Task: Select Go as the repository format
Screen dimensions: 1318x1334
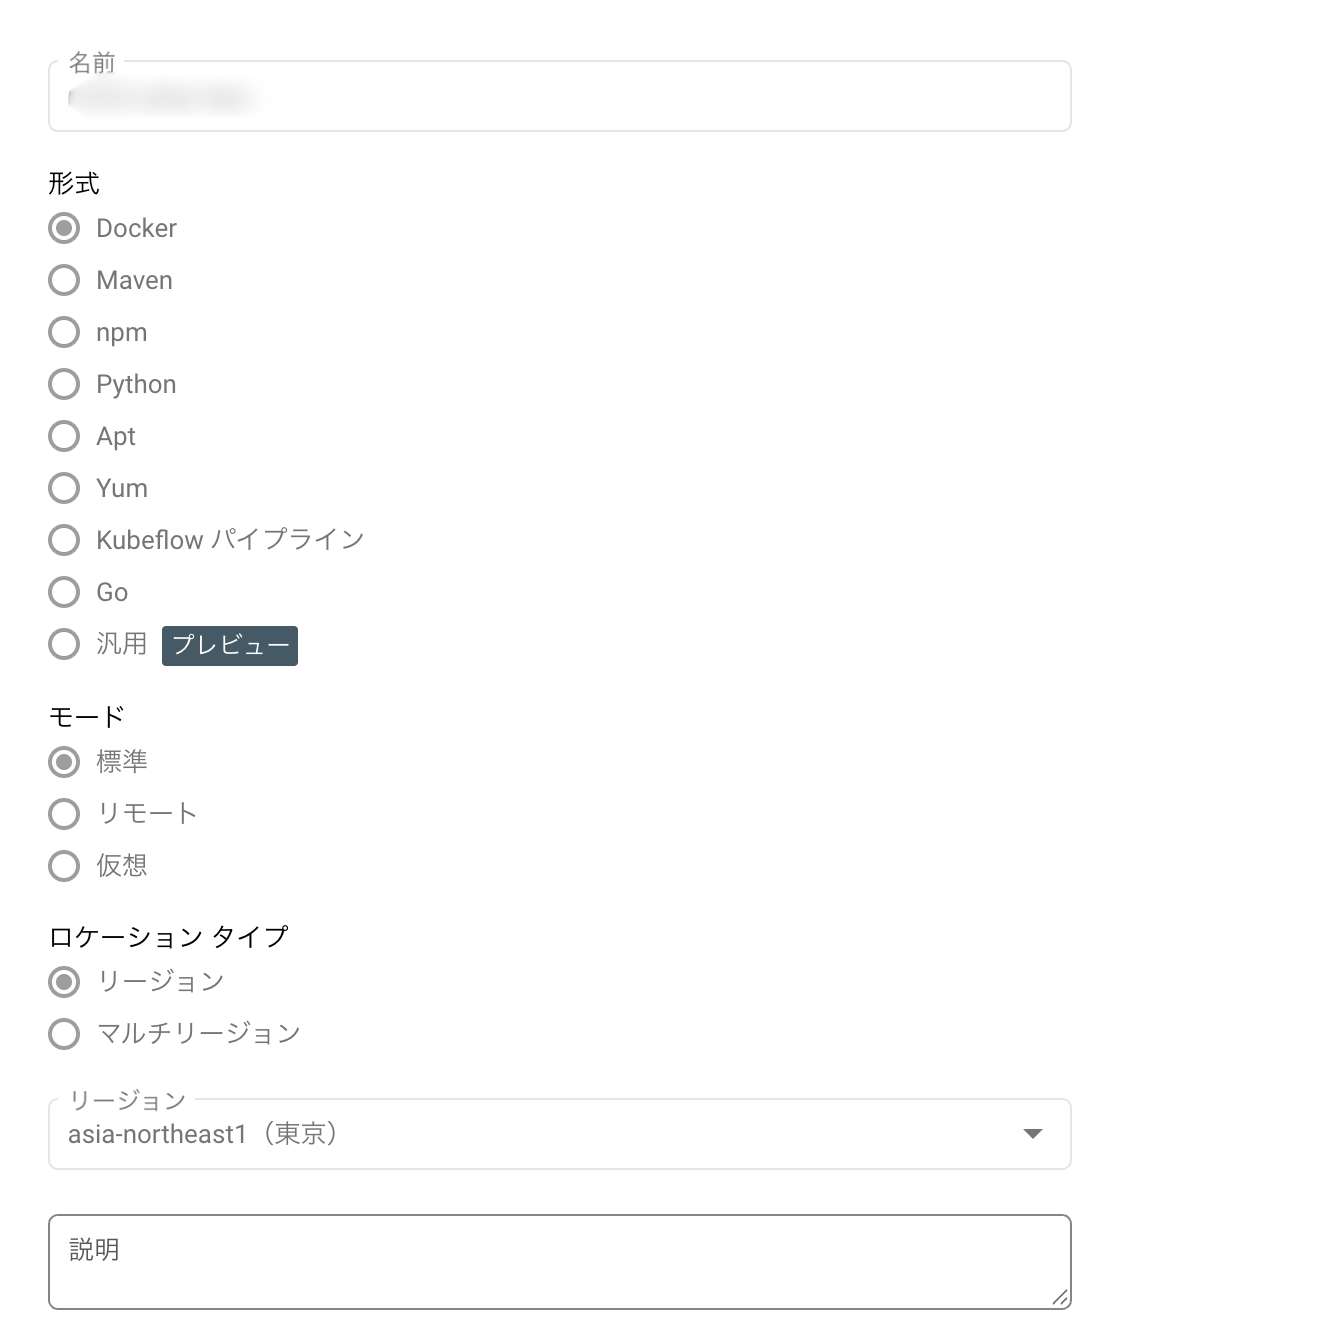Action: 64,592
